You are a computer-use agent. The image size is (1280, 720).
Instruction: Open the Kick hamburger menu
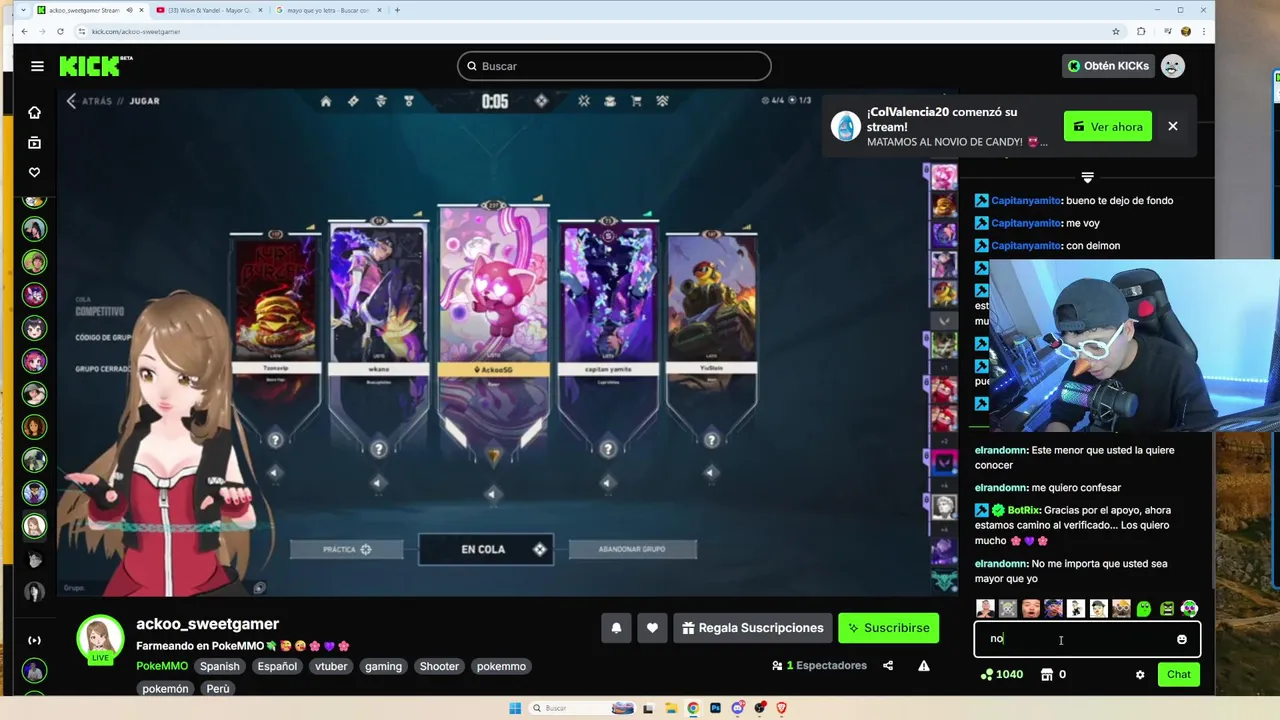pos(37,66)
